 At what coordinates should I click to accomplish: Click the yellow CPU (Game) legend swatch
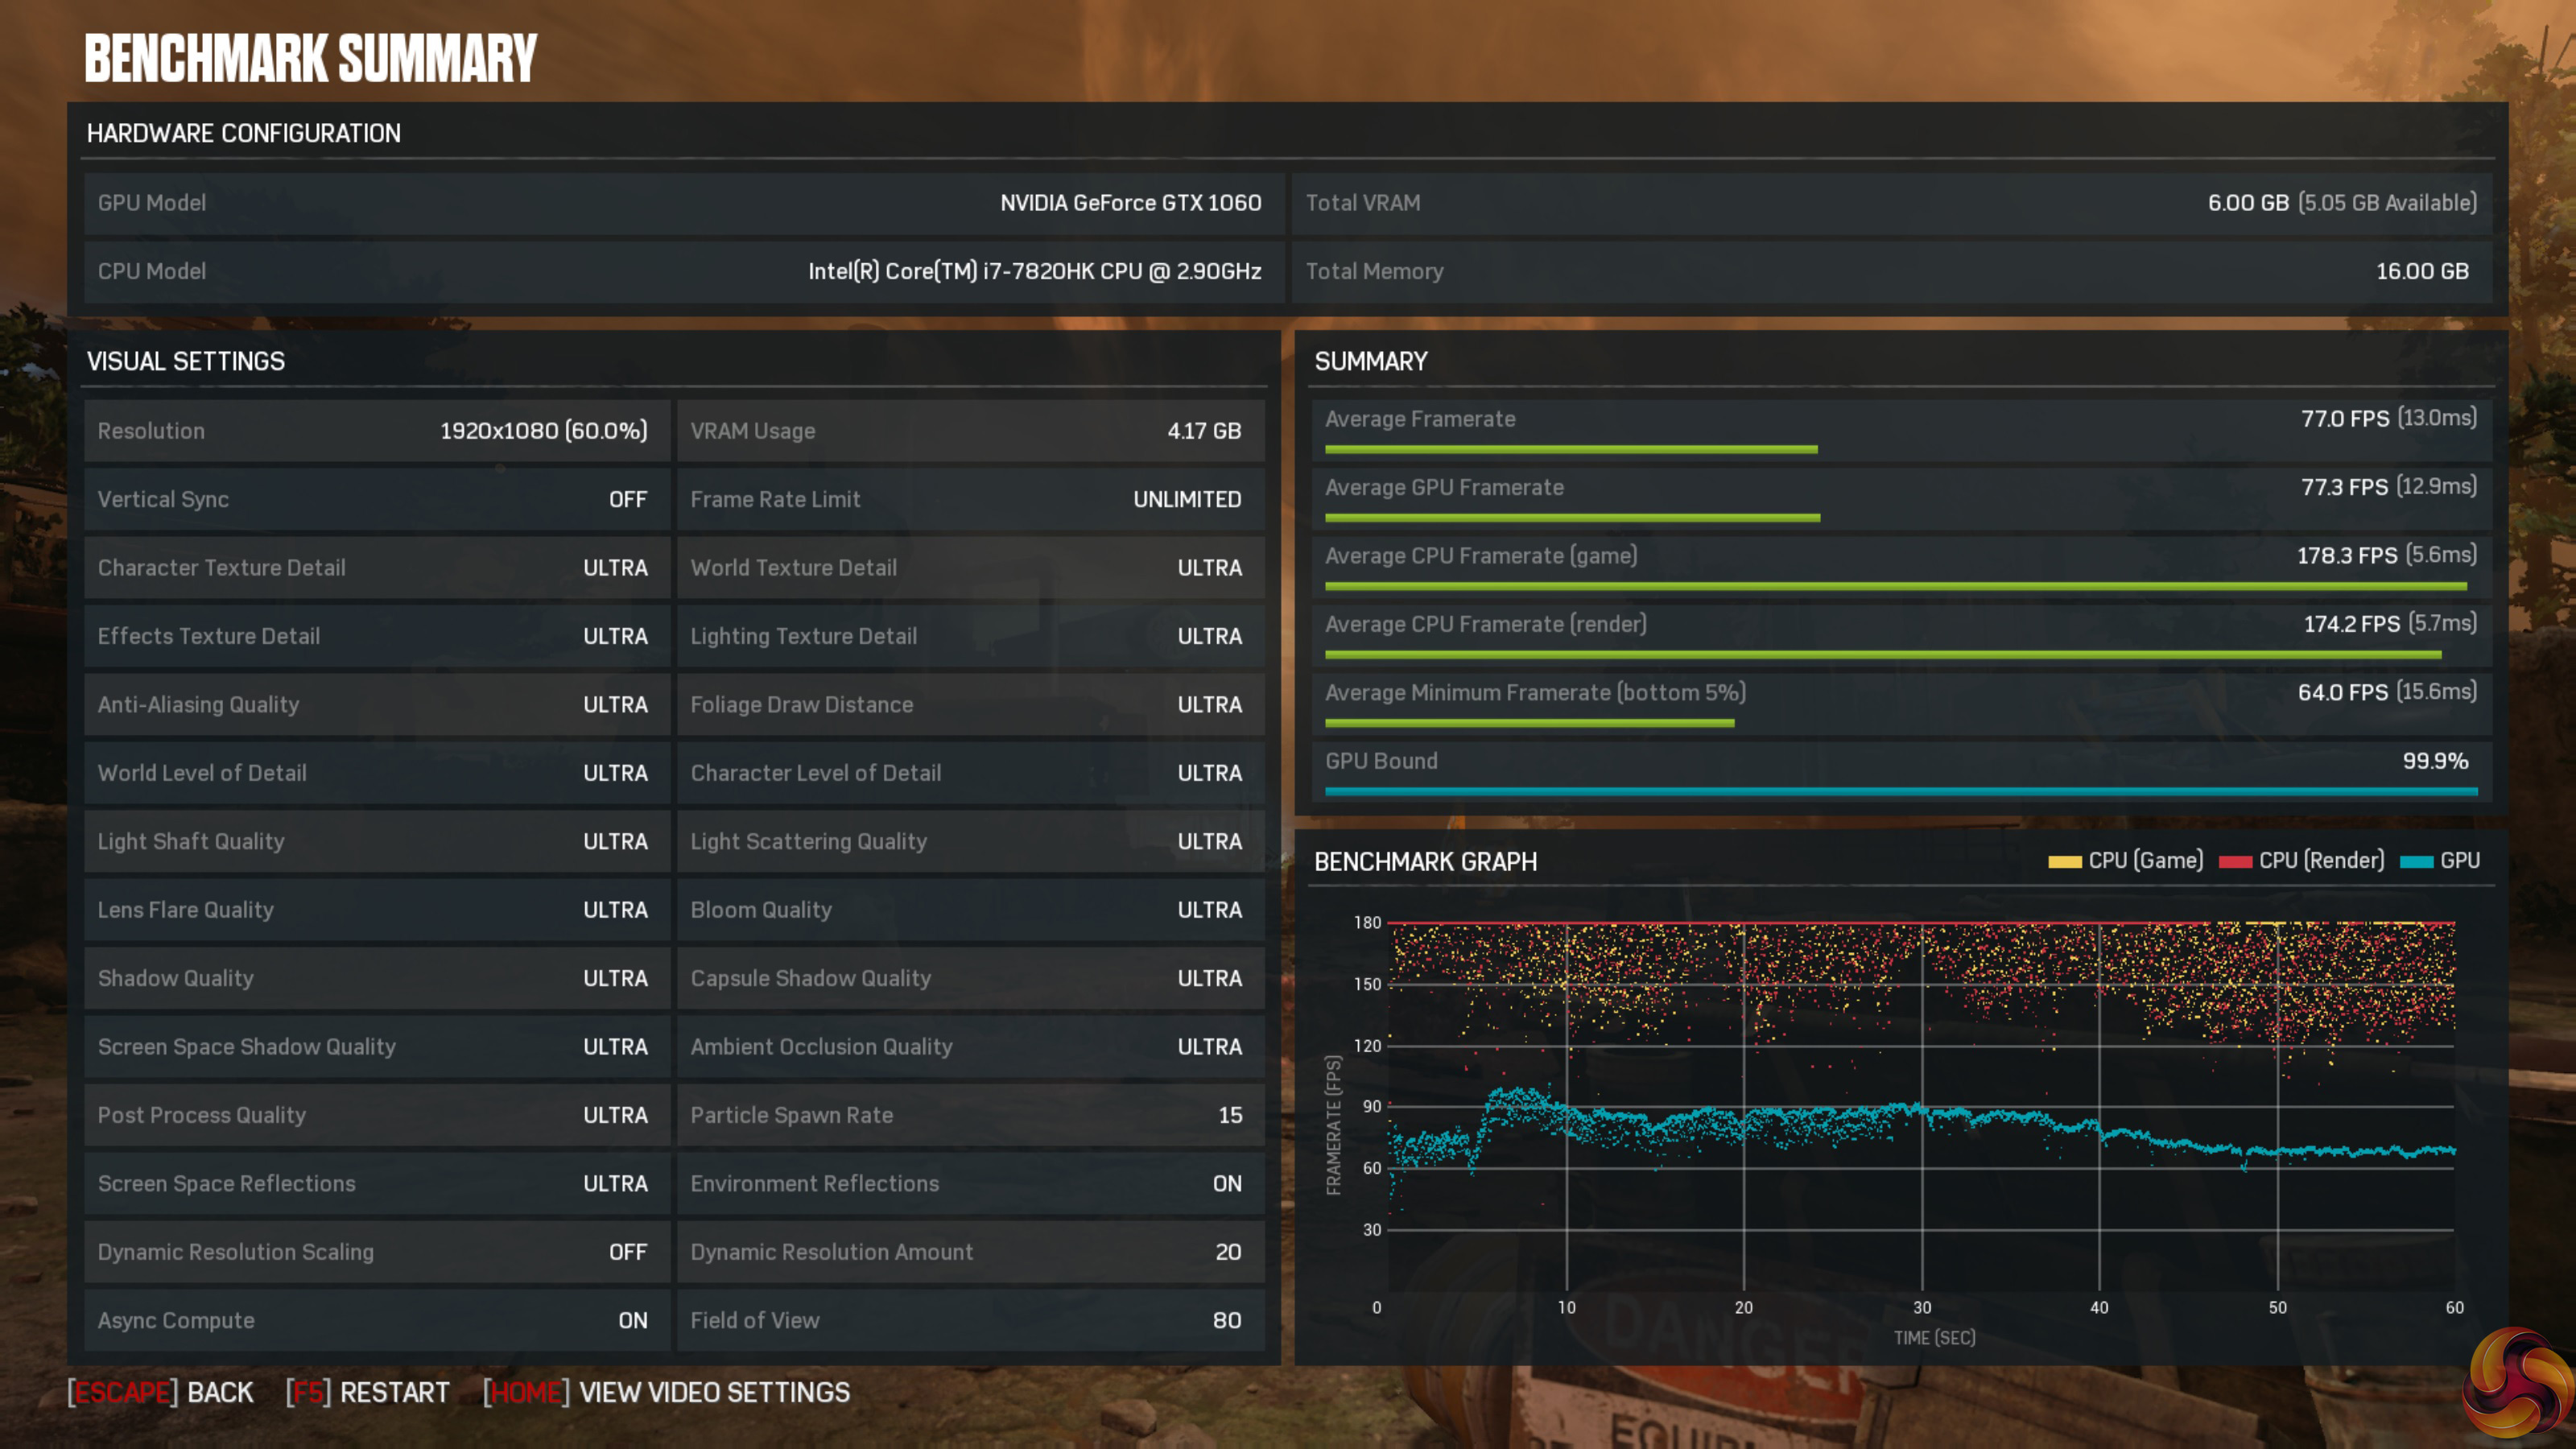point(2064,862)
